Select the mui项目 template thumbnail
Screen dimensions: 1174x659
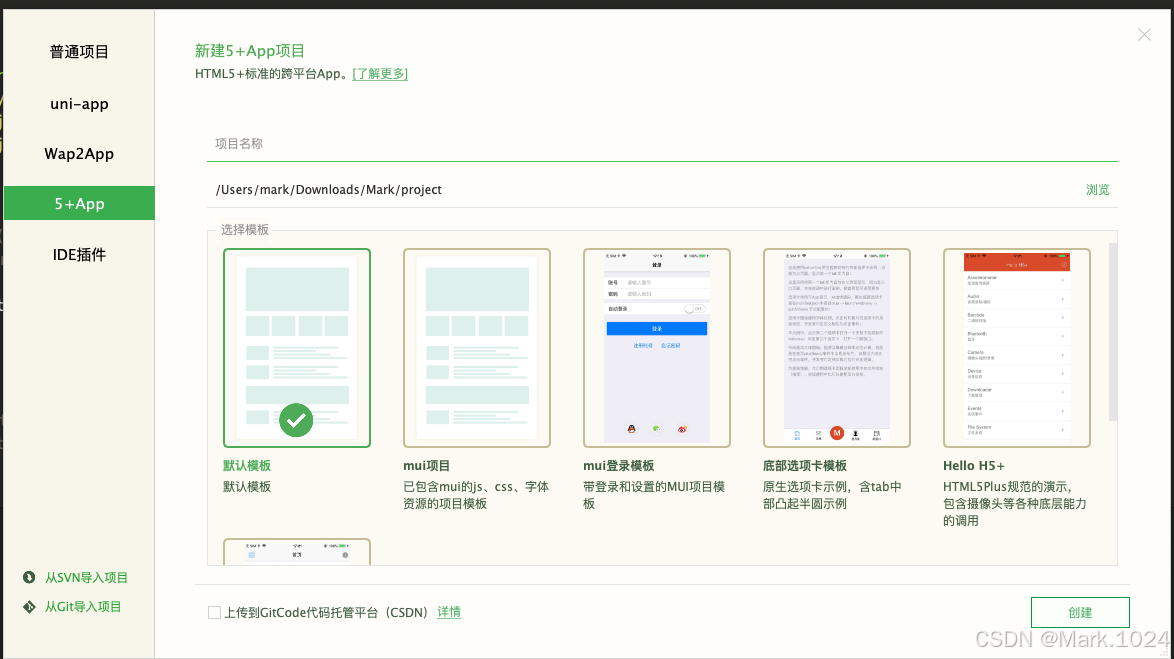[x=477, y=347]
